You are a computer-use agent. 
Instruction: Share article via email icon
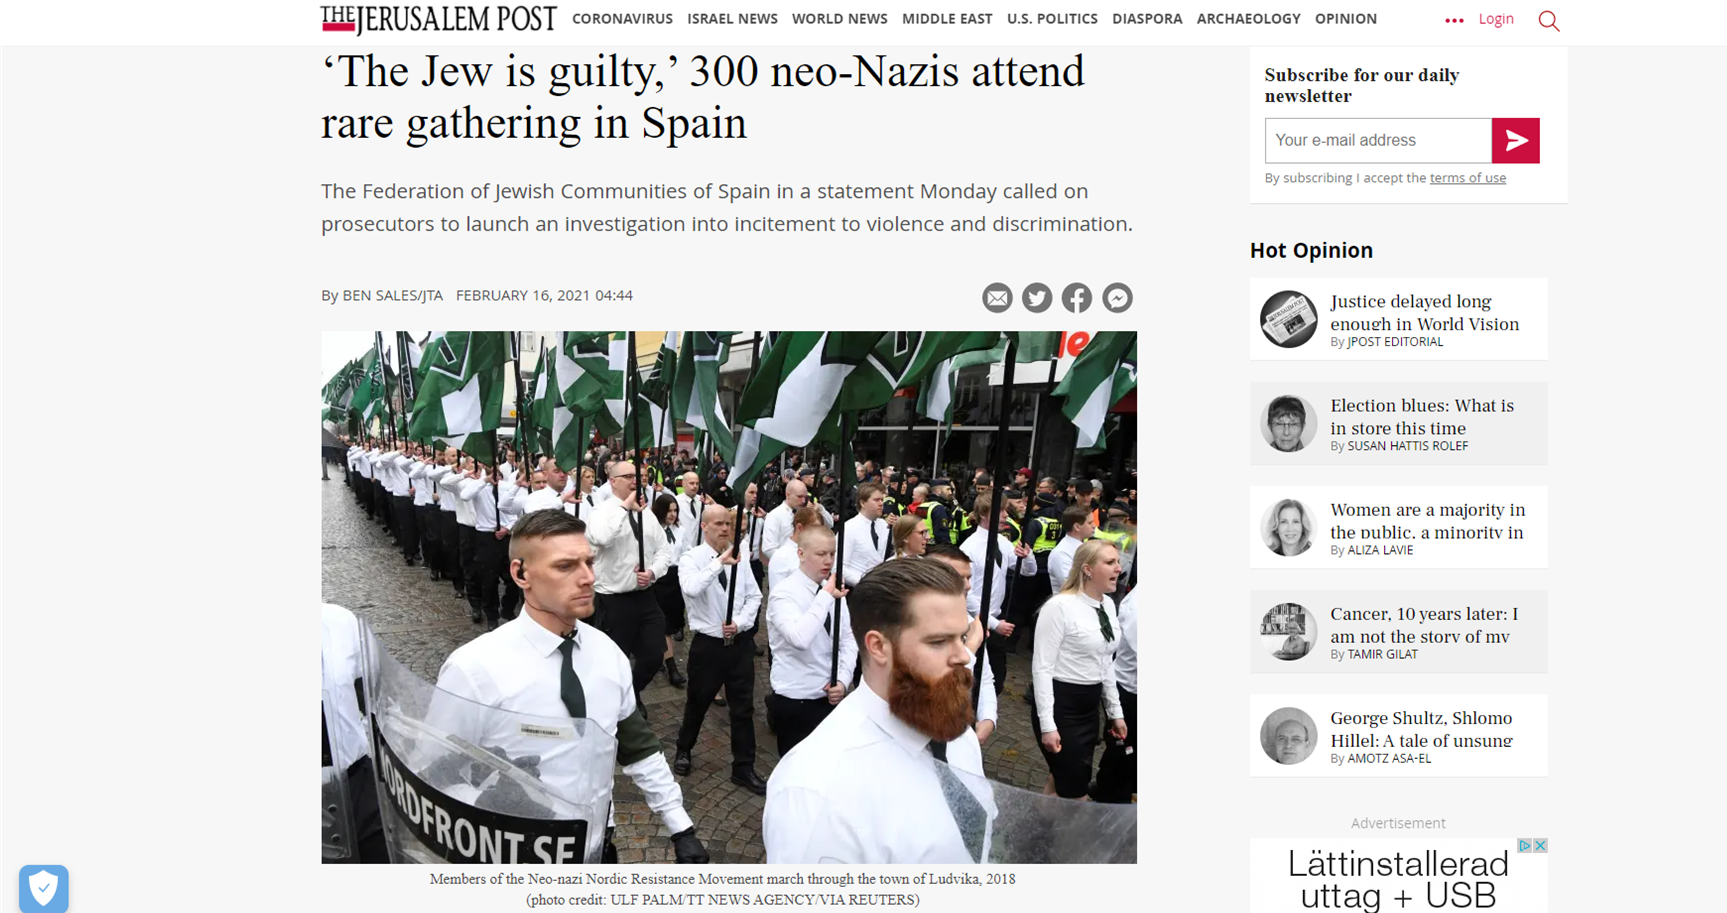click(x=997, y=298)
